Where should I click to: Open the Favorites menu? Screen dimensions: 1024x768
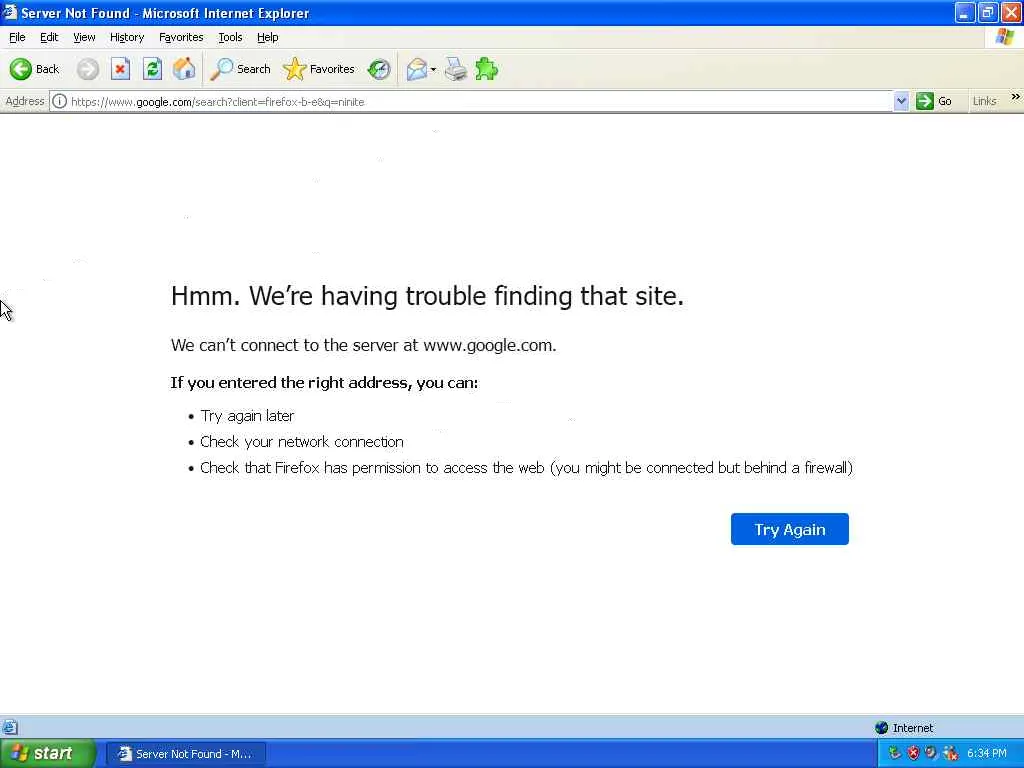[x=181, y=37]
